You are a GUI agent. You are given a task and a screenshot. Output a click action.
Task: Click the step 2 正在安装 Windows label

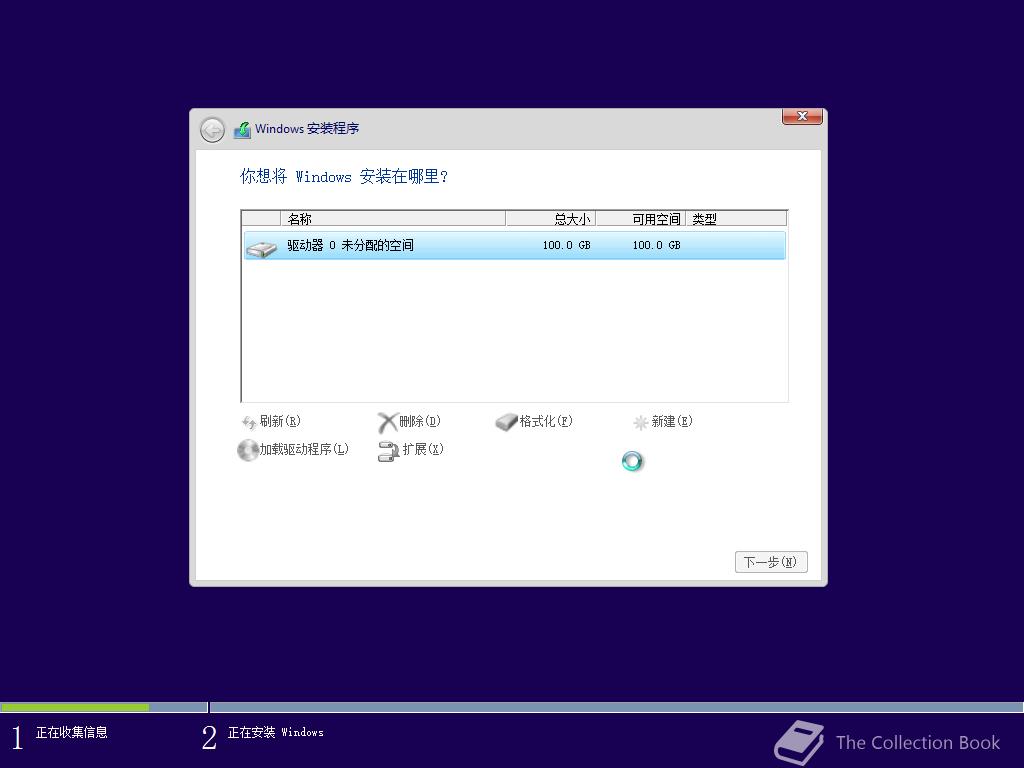[x=276, y=733]
